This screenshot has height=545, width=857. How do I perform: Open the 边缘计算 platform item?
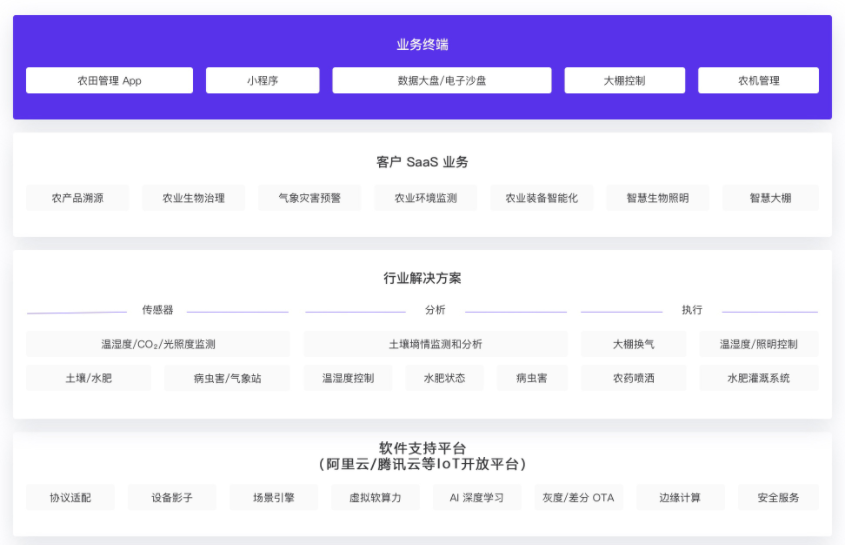pos(680,497)
